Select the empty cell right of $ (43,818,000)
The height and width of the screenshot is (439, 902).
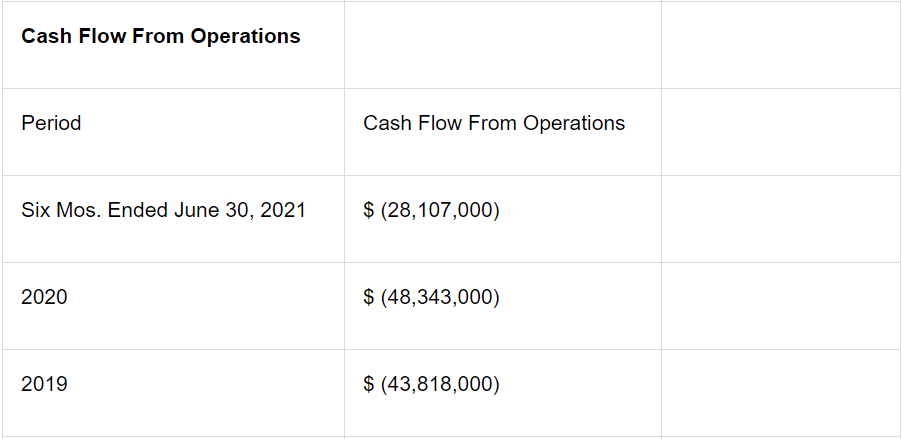(x=780, y=392)
